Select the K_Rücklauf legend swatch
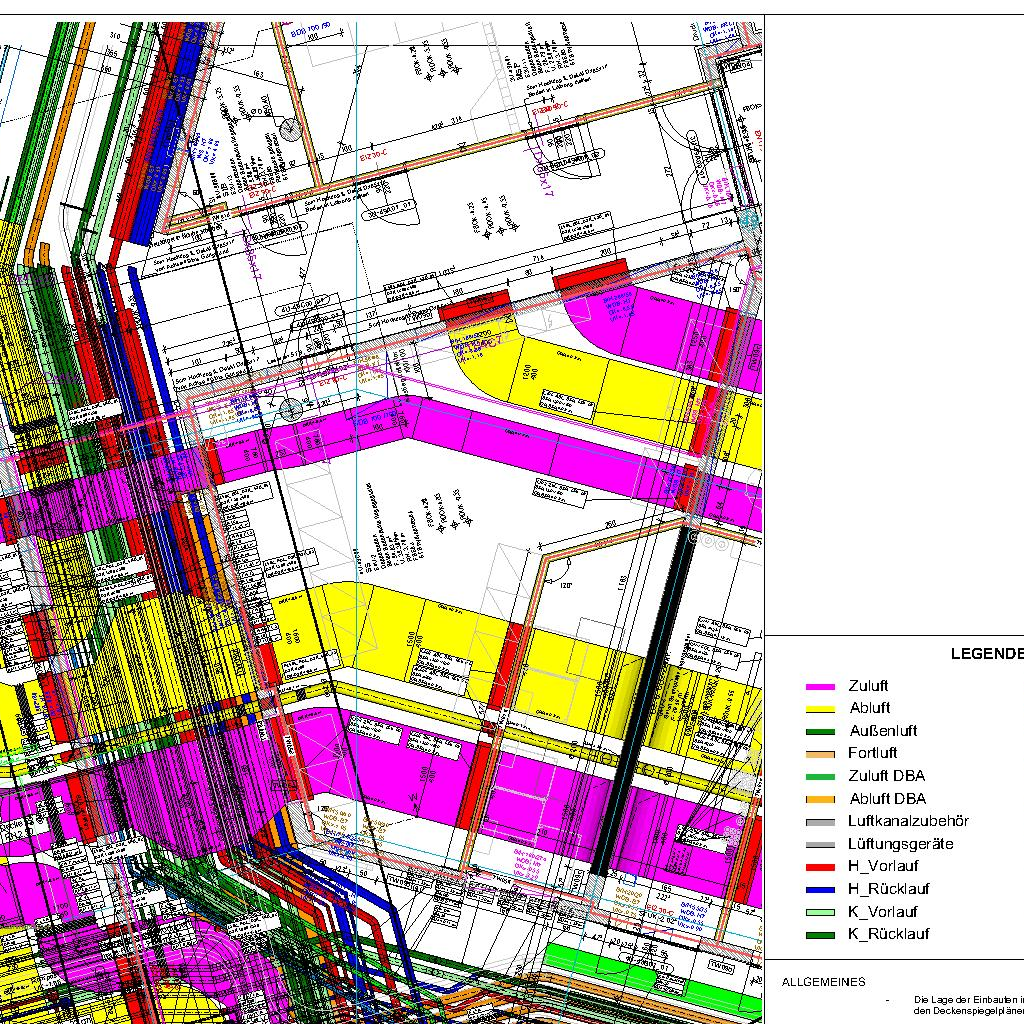The image size is (1024, 1024). [x=820, y=935]
